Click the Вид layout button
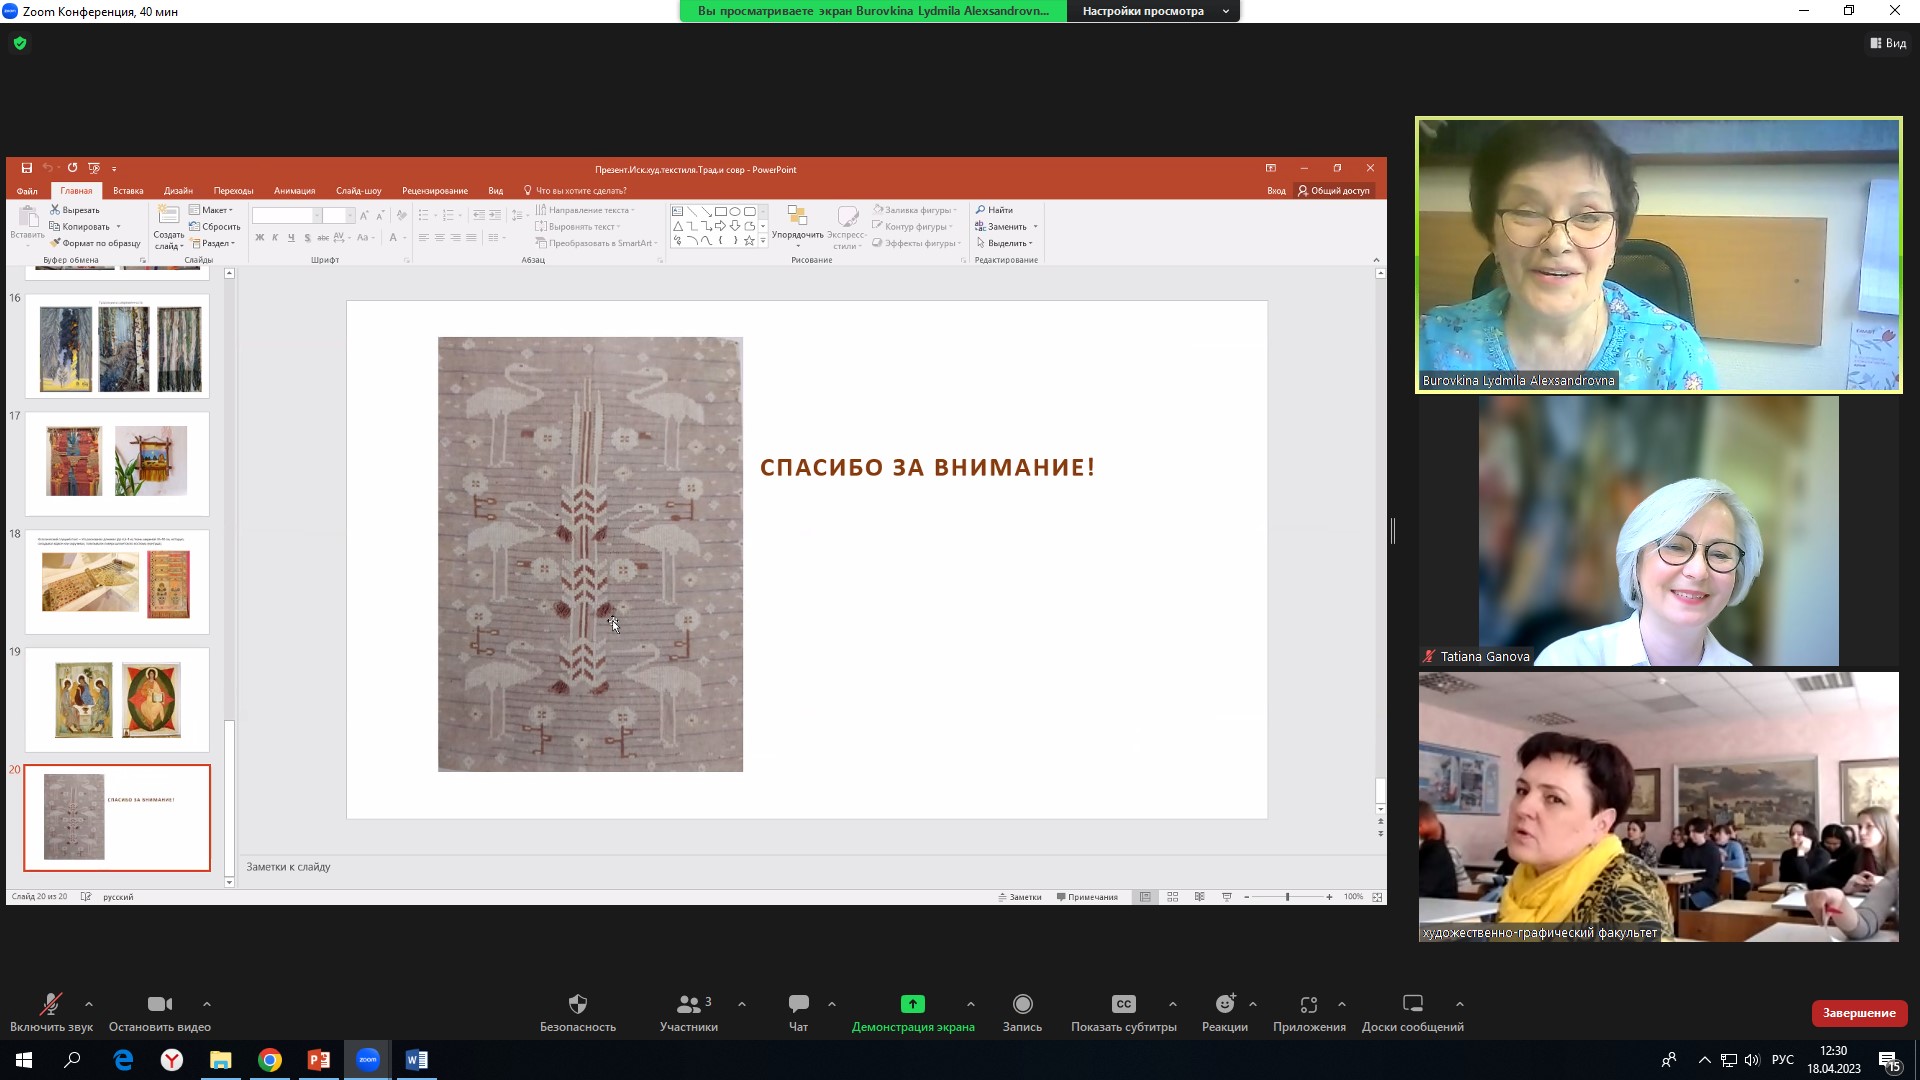Screen dimensions: 1920x1080 point(1888,43)
